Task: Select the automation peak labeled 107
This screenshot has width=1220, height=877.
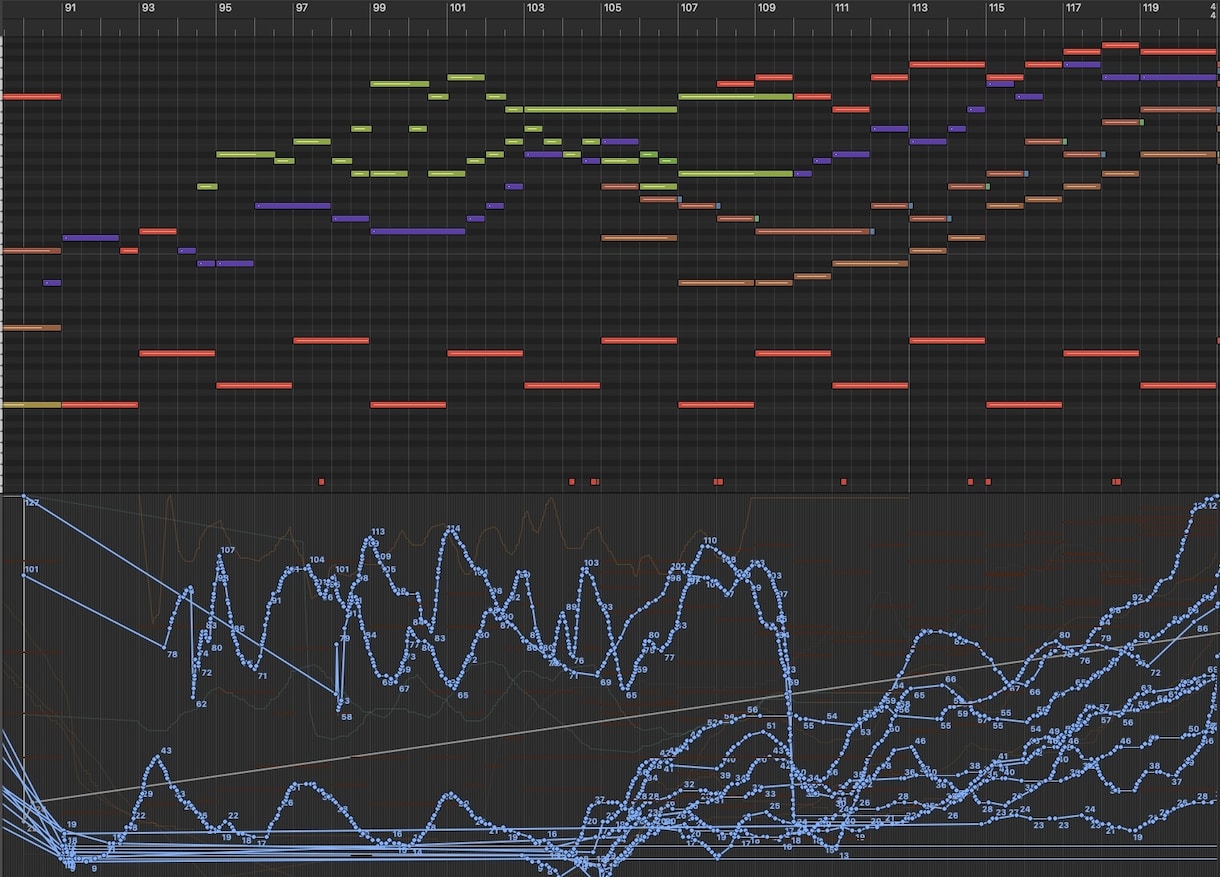Action: tap(219, 558)
